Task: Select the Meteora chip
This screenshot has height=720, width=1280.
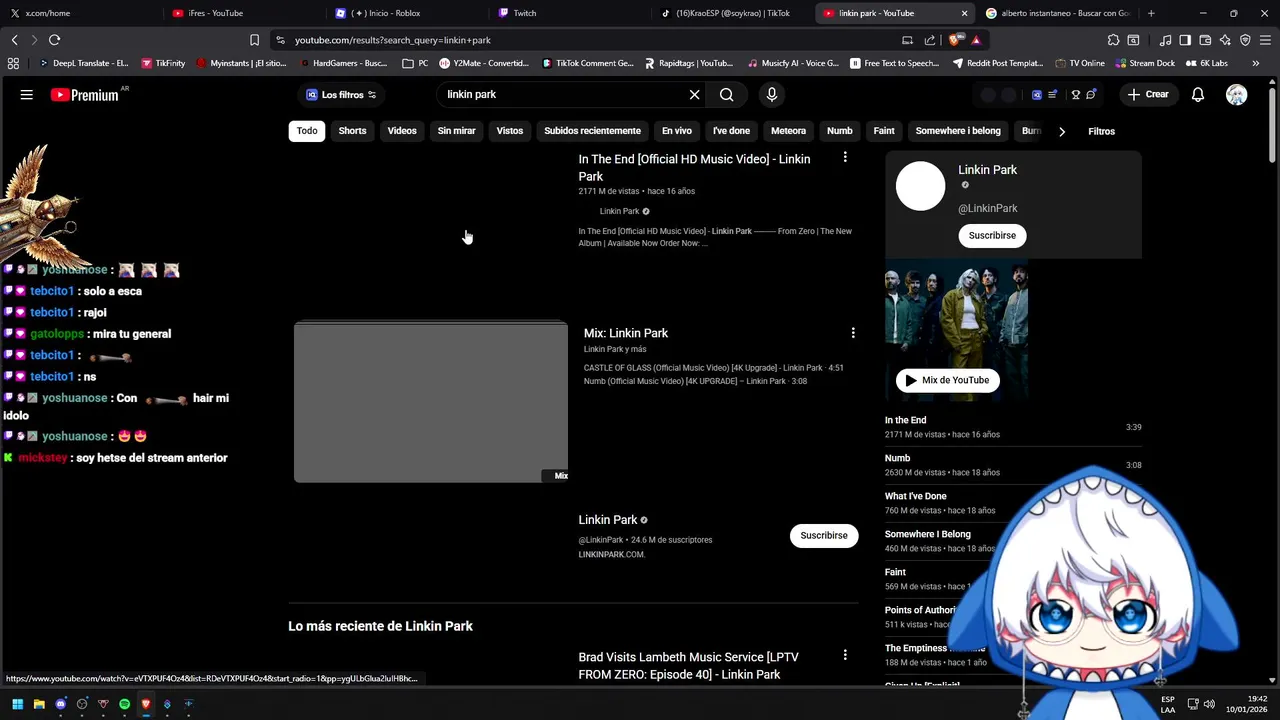Action: [x=788, y=131]
